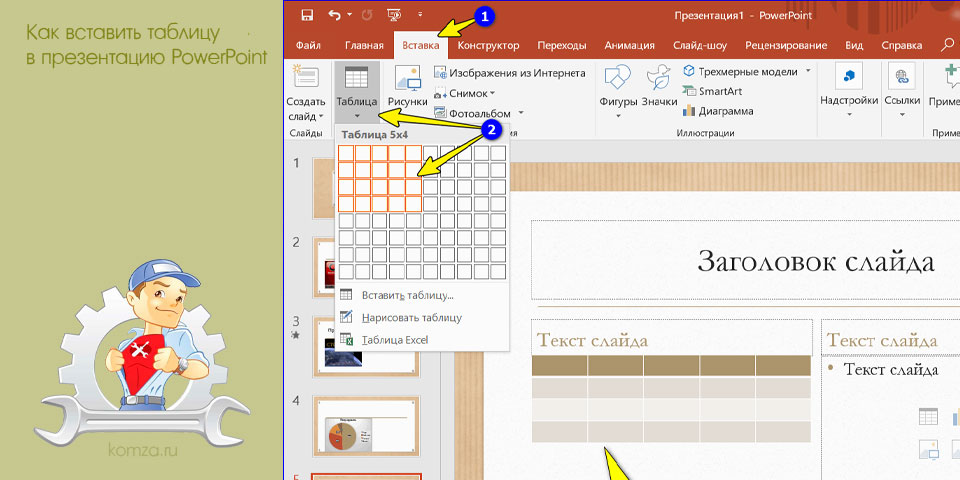960x480 pixels.
Task: Go to the Слайд-шоу tab
Action: (x=700, y=45)
